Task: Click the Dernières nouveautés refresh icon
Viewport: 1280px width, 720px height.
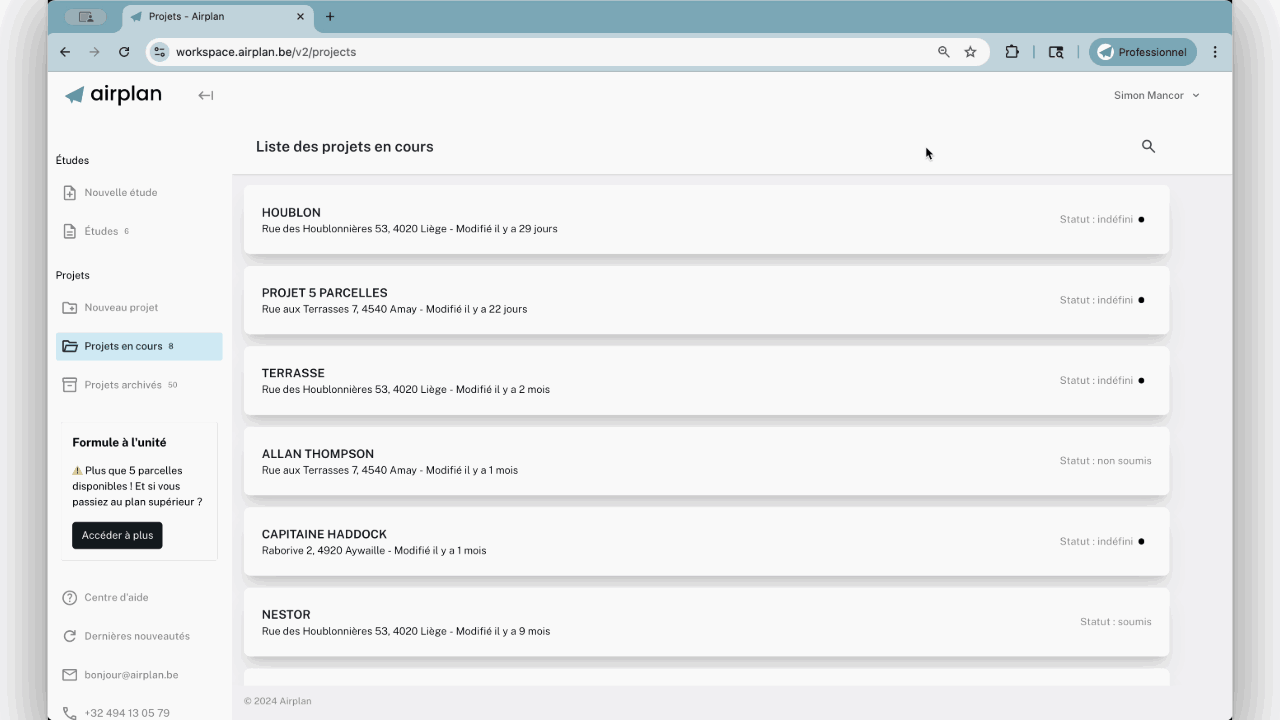Action: pos(70,636)
